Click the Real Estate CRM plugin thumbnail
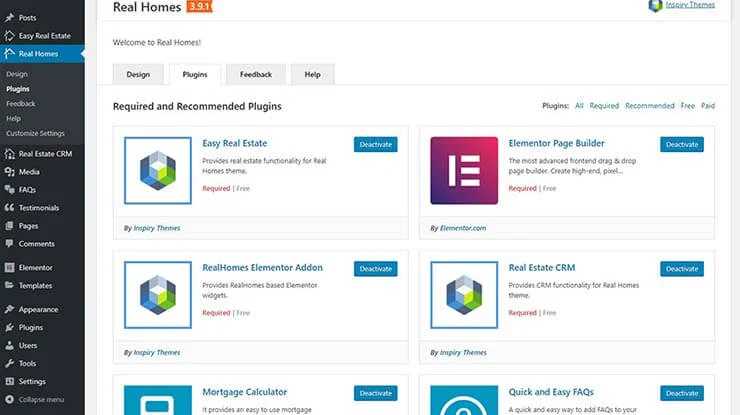The height and width of the screenshot is (415, 740). 464,295
